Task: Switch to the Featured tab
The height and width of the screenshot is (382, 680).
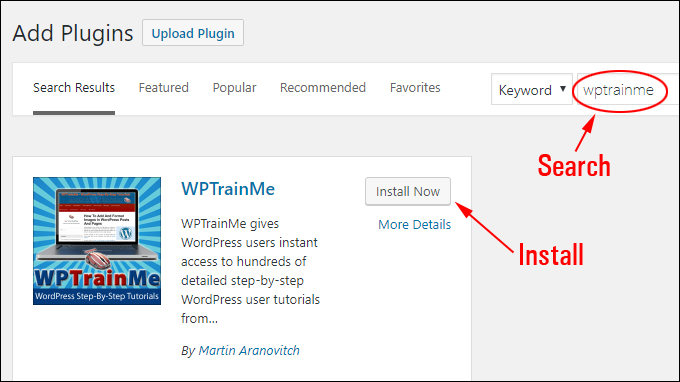Action: pos(163,88)
